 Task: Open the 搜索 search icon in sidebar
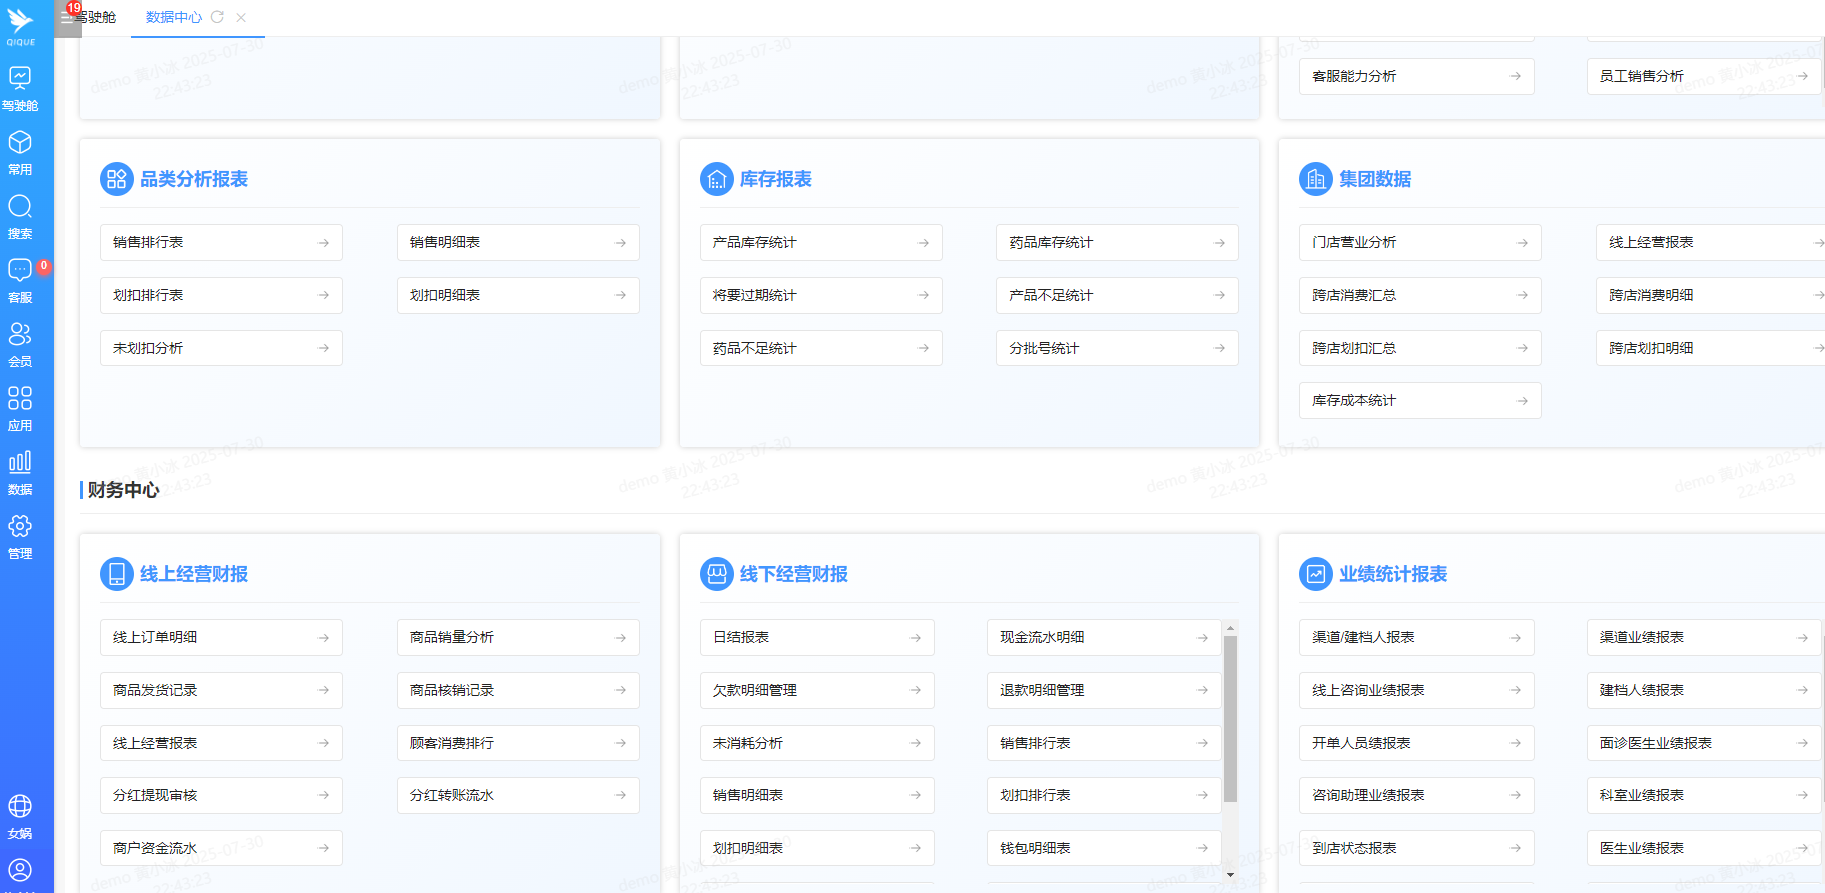coord(20,207)
